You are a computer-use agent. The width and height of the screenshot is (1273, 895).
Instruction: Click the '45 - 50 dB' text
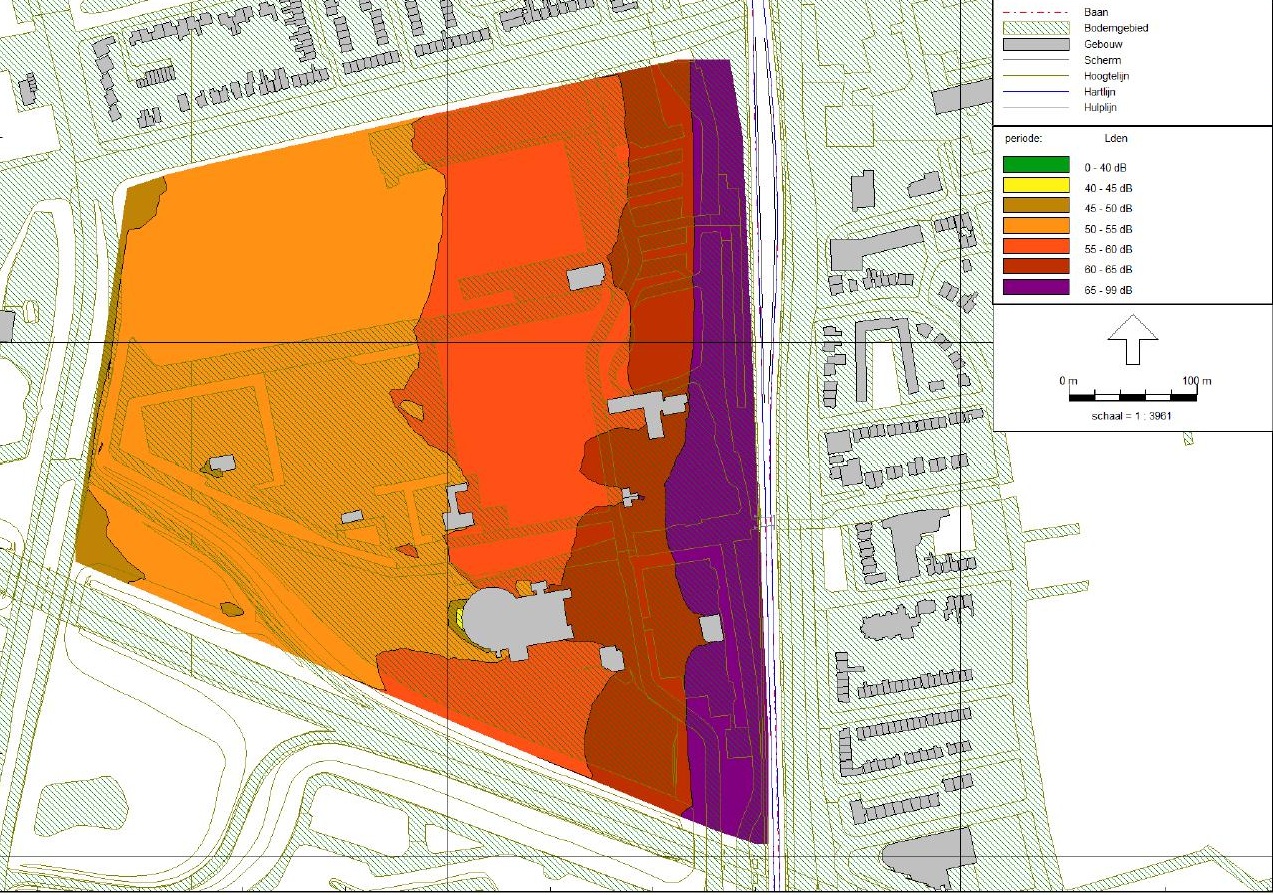pos(1108,208)
